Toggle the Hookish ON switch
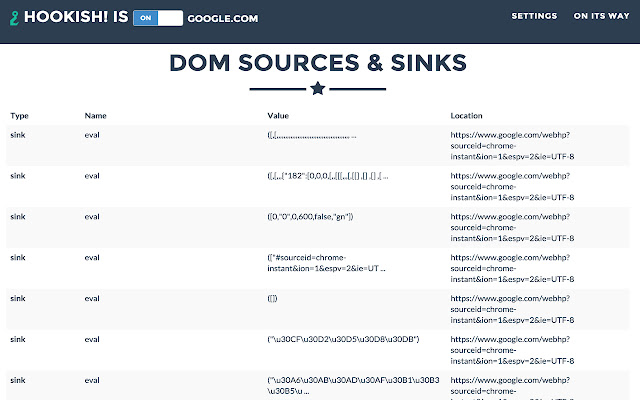 pyautogui.click(x=157, y=17)
